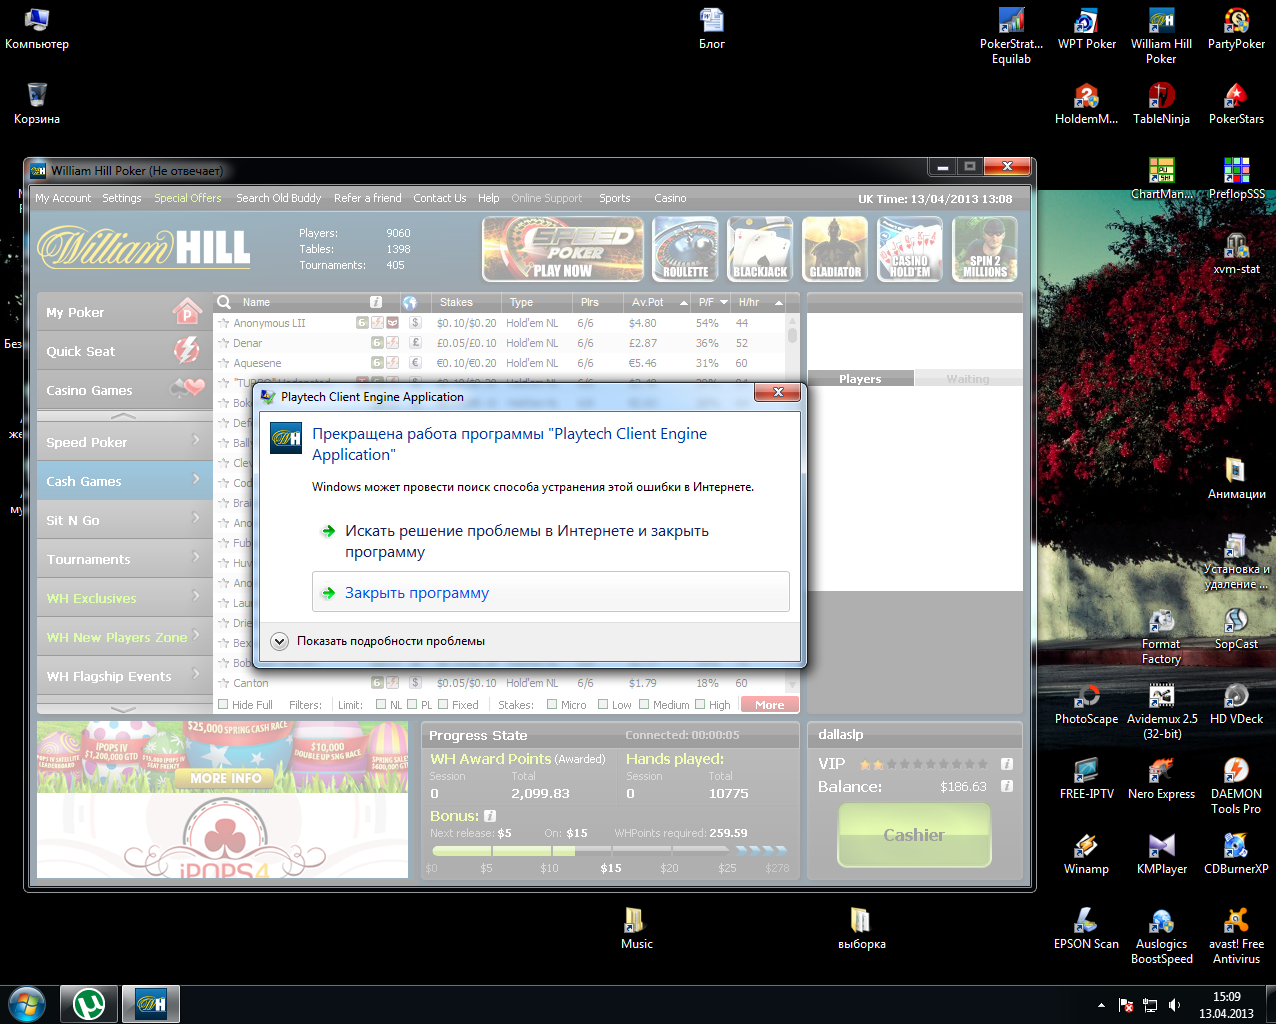The image size is (1276, 1024).
Task: Expand the Sit N Go sidebar section
Action: (125, 520)
